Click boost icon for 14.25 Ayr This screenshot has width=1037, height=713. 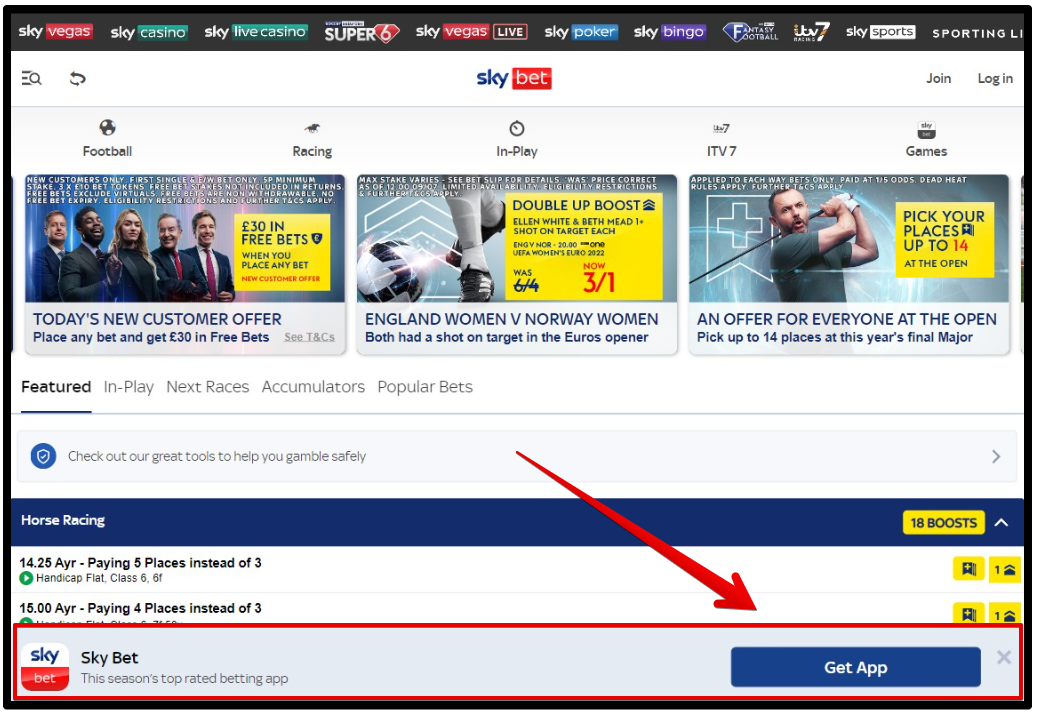pyautogui.click(x=1004, y=569)
